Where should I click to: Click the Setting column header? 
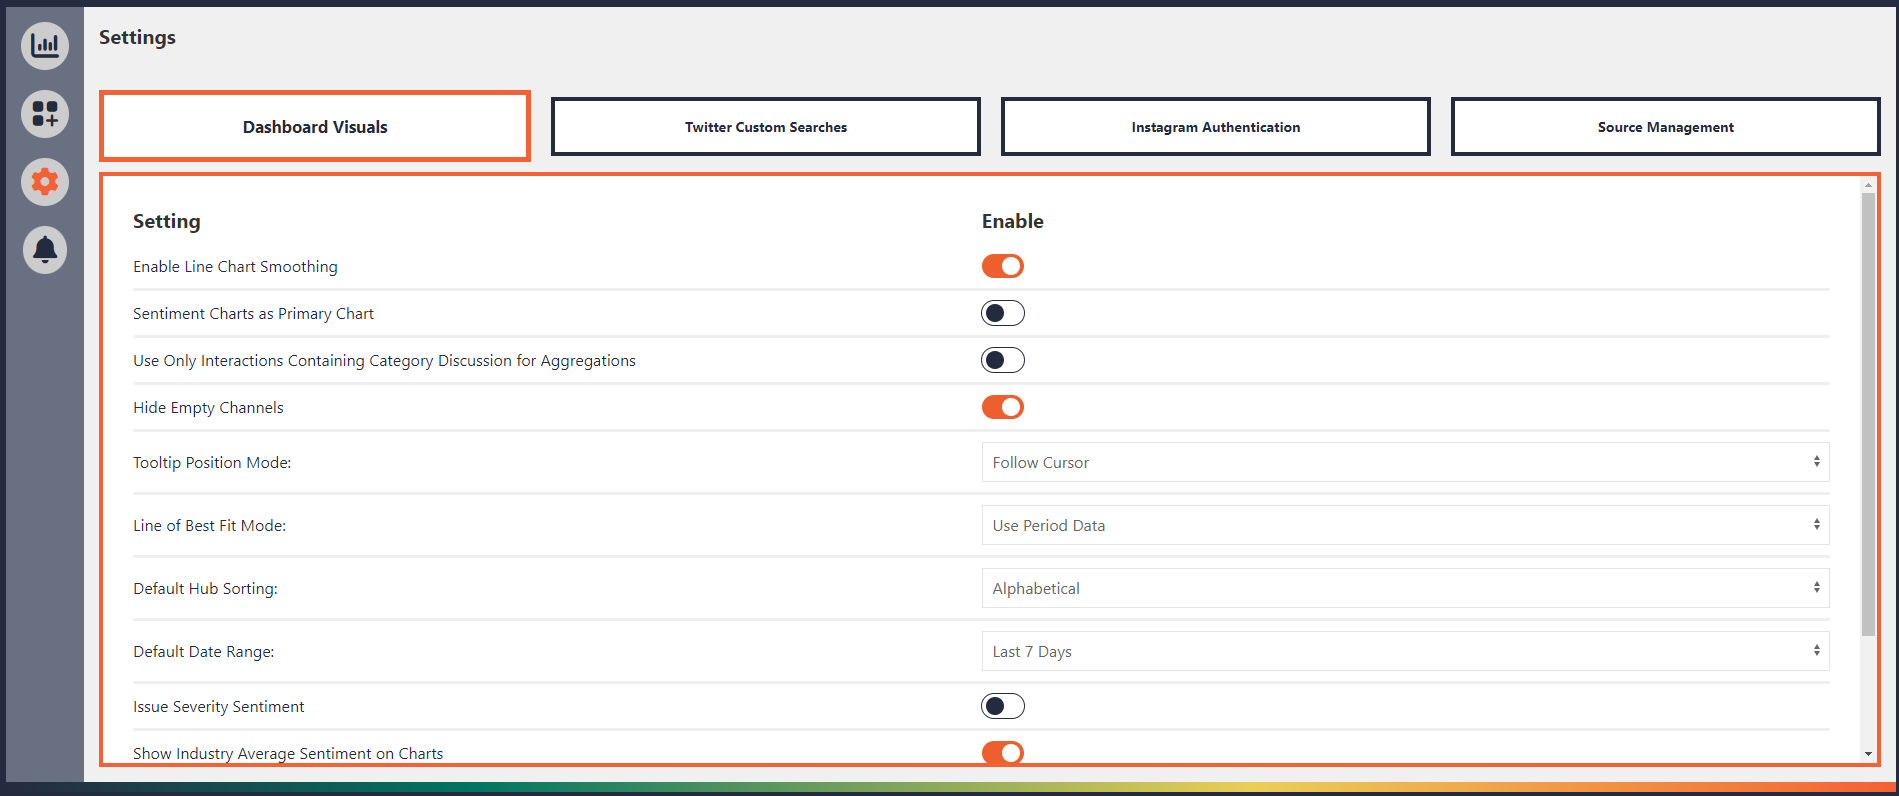click(x=166, y=221)
